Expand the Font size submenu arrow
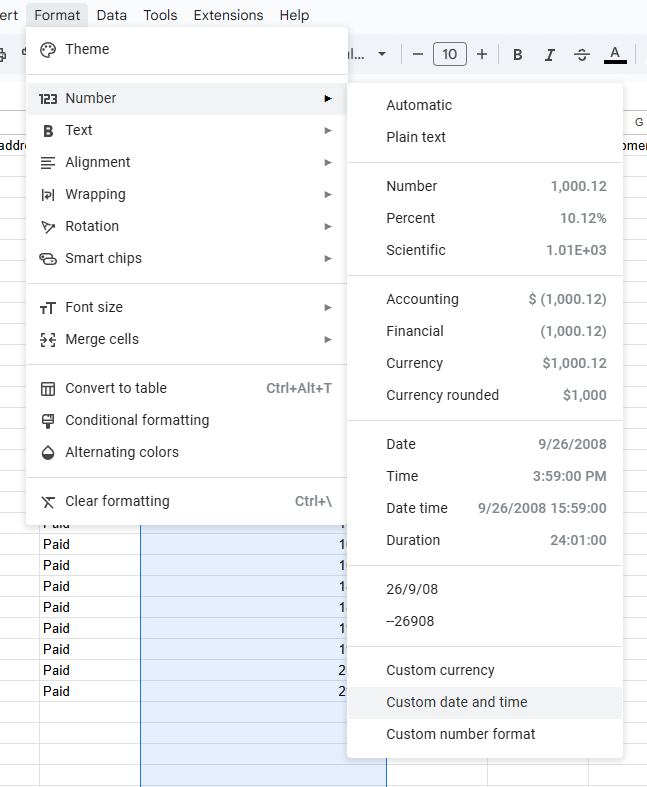647x787 pixels. tap(328, 307)
